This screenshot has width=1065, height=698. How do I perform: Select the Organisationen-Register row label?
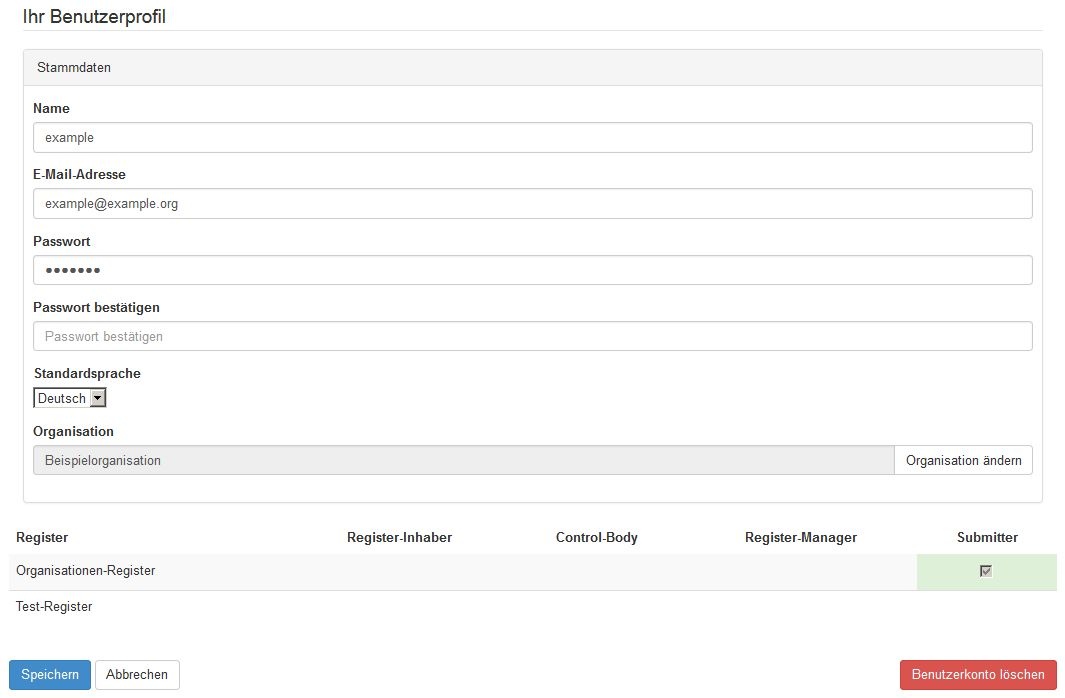(x=86, y=571)
